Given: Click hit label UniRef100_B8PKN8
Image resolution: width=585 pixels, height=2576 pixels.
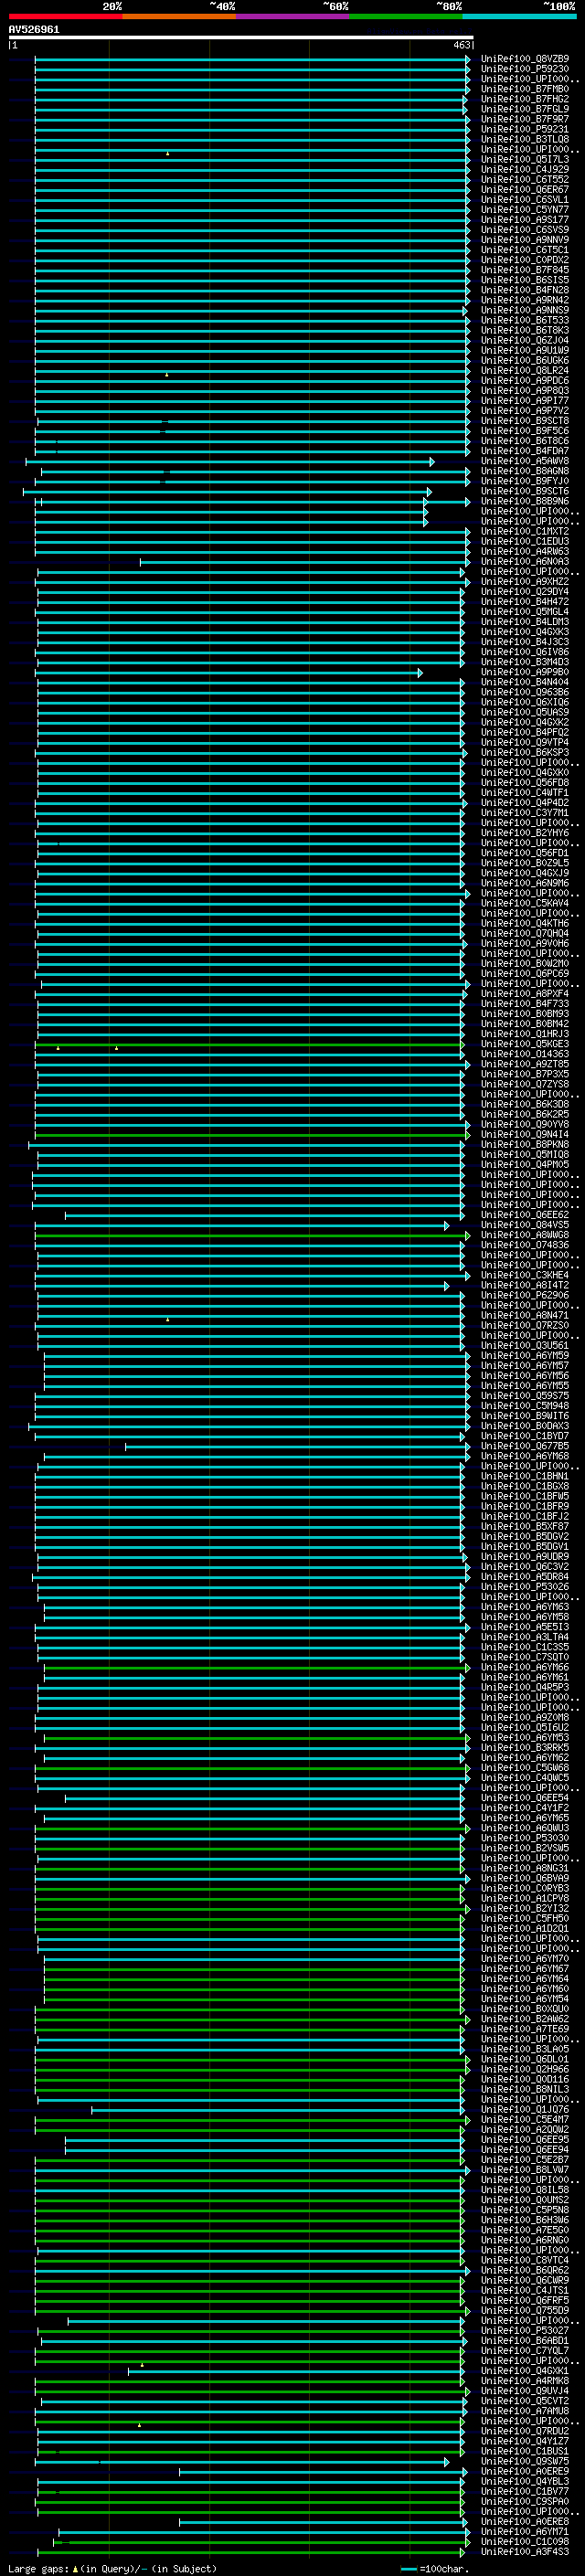Looking at the screenshot, I should pyautogui.click(x=524, y=1144).
